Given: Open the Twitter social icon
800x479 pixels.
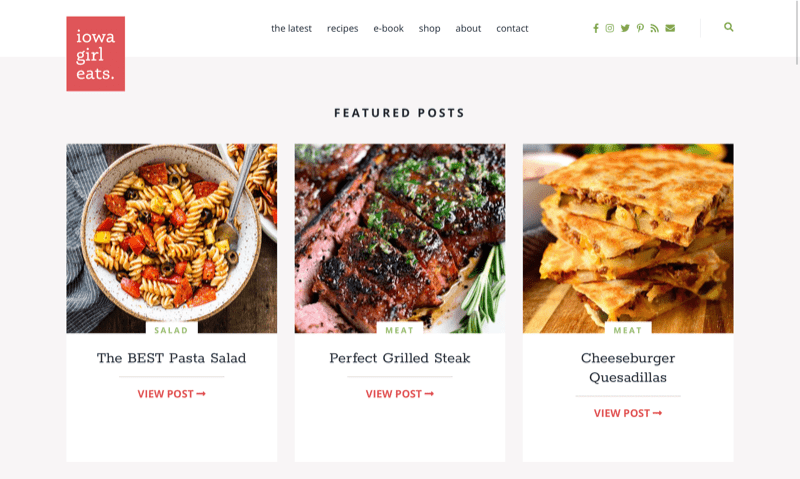Looking at the screenshot, I should point(625,28).
